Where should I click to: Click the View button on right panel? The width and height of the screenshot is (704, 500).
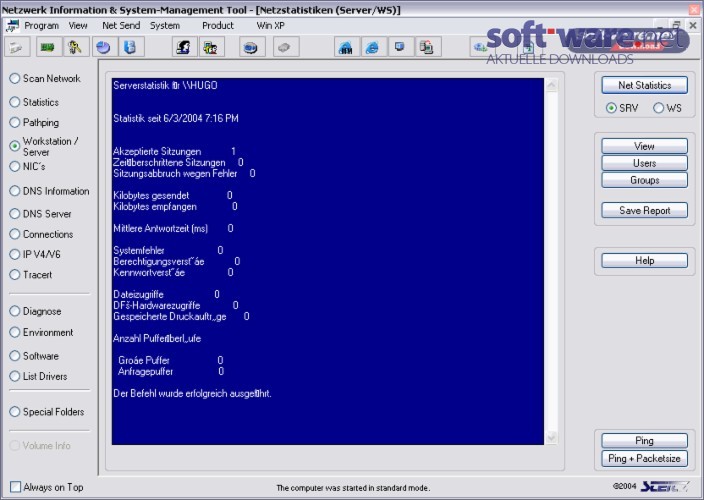point(644,146)
